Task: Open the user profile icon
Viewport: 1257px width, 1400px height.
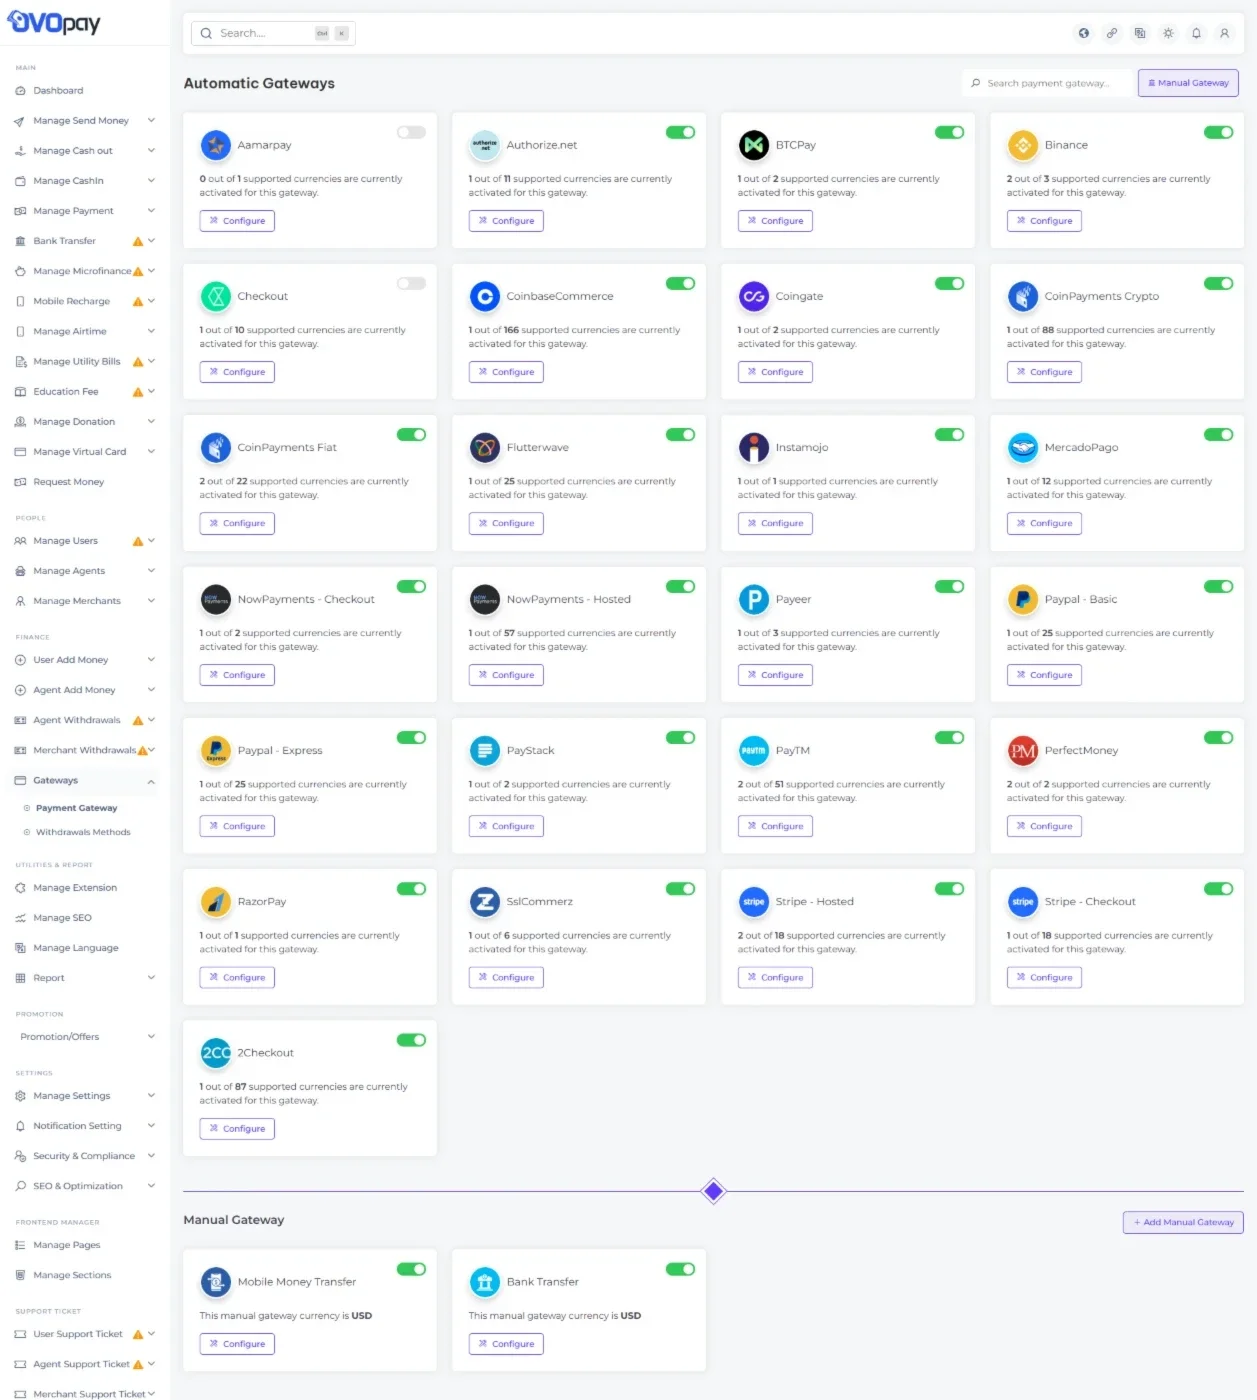Action: point(1224,33)
